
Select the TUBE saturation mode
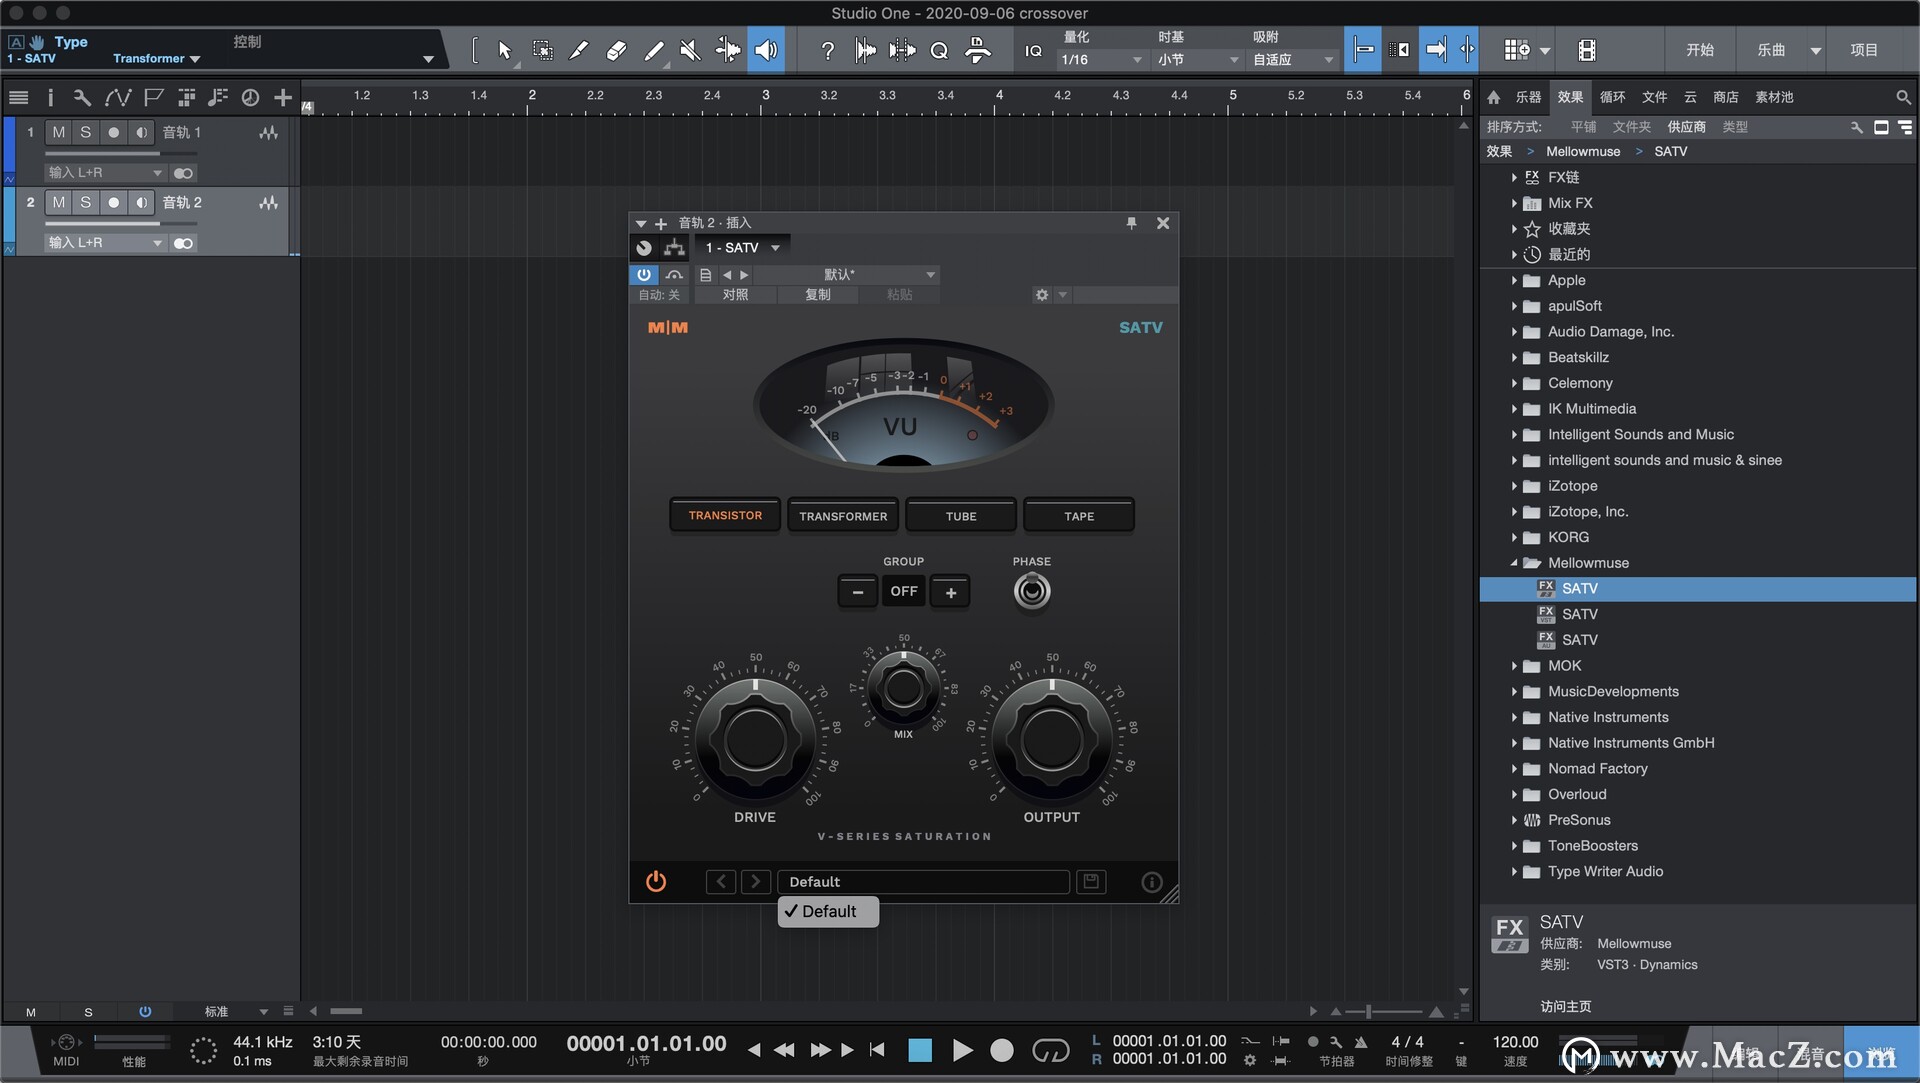(961, 516)
